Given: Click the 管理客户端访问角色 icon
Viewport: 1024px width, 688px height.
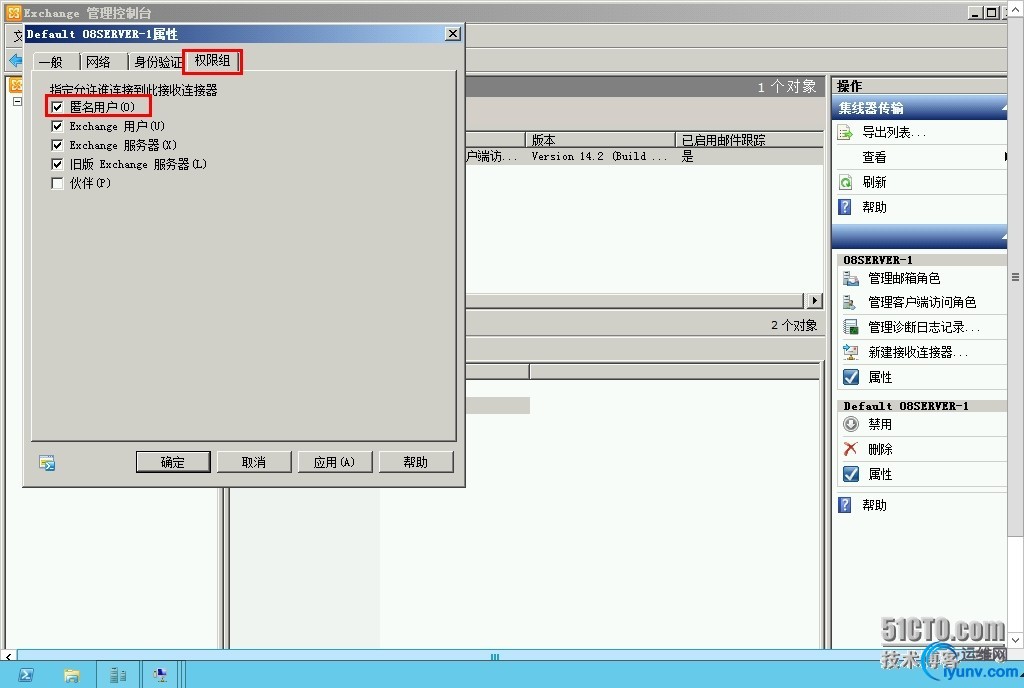Looking at the screenshot, I should tap(850, 303).
